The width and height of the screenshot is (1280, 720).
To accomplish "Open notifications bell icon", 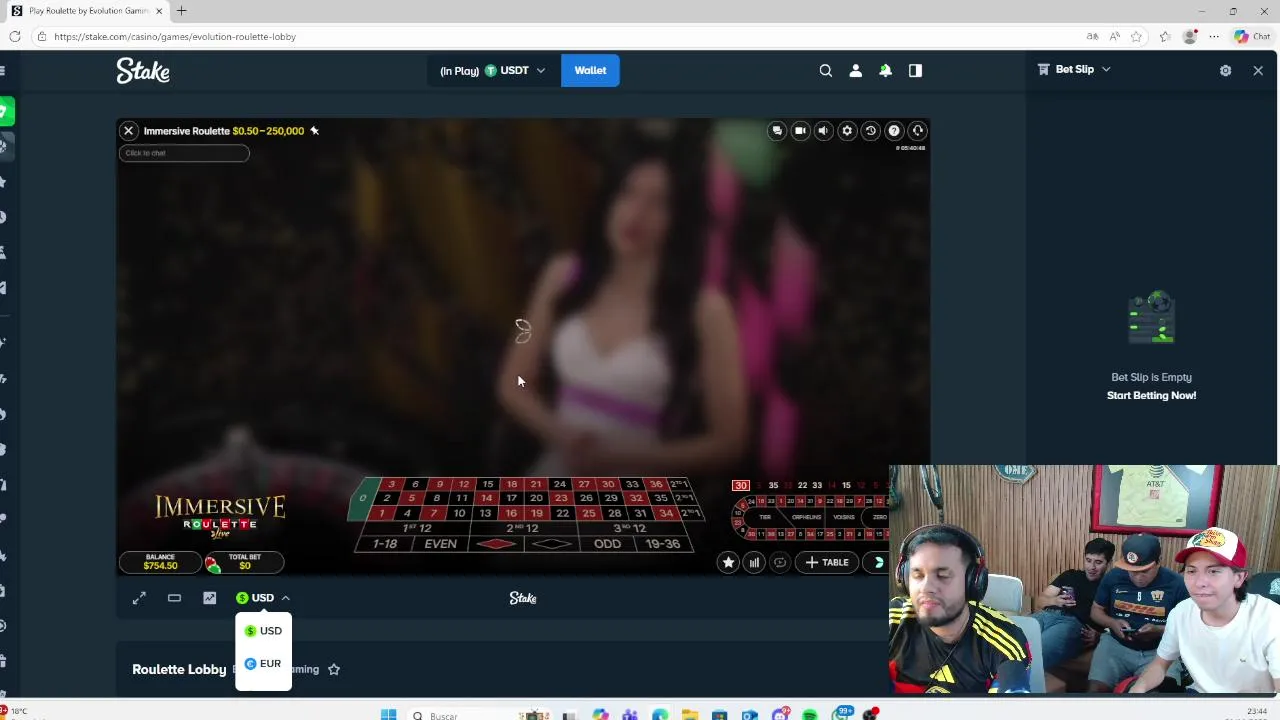I will pyautogui.click(x=885, y=71).
